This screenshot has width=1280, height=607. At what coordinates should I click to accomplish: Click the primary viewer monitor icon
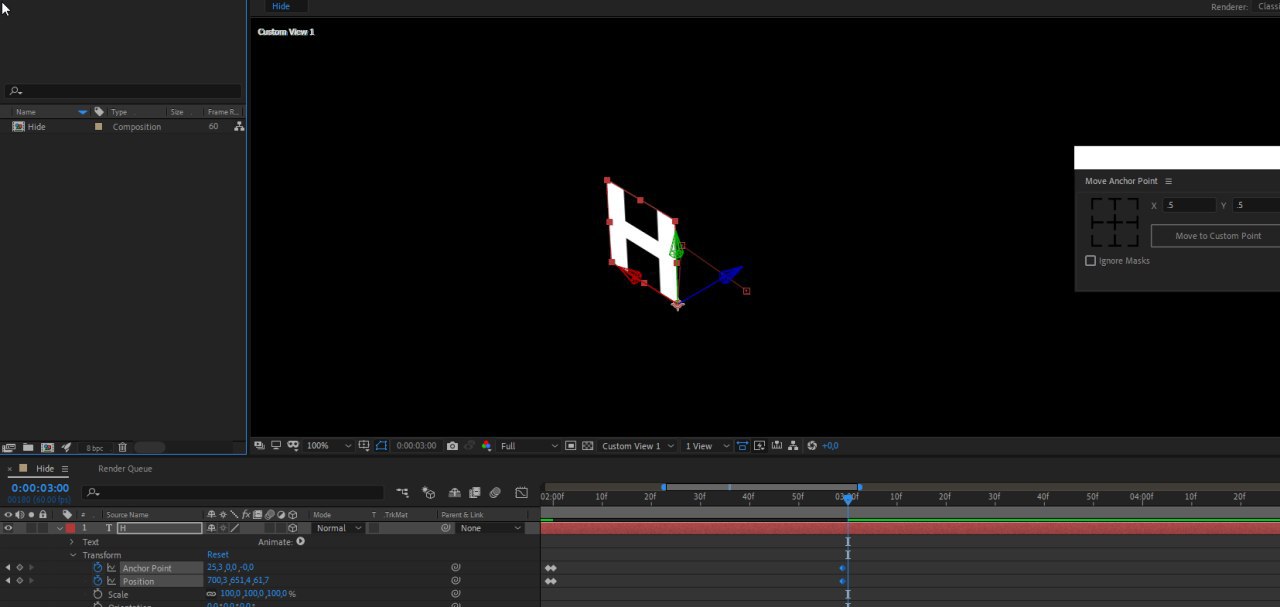pyautogui.click(x=276, y=446)
